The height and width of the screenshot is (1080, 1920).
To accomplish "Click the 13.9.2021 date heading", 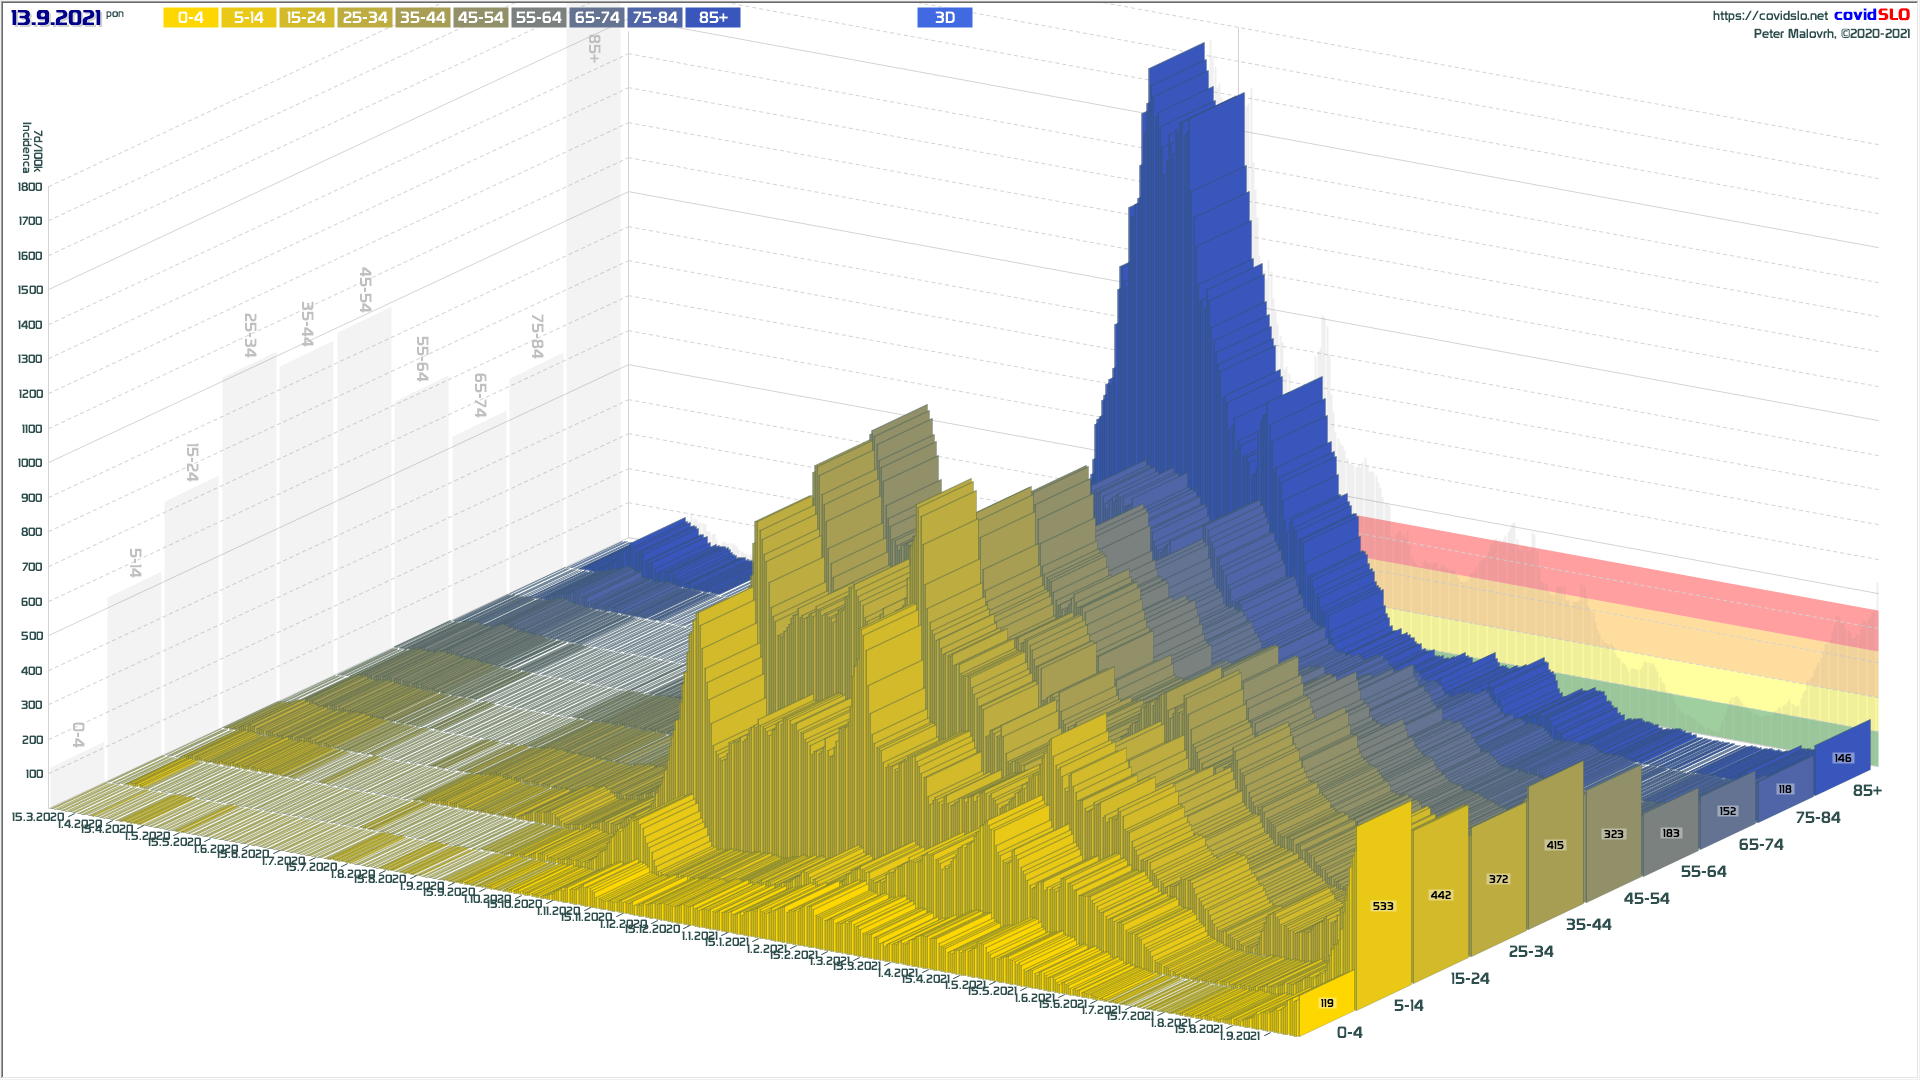I will point(56,18).
